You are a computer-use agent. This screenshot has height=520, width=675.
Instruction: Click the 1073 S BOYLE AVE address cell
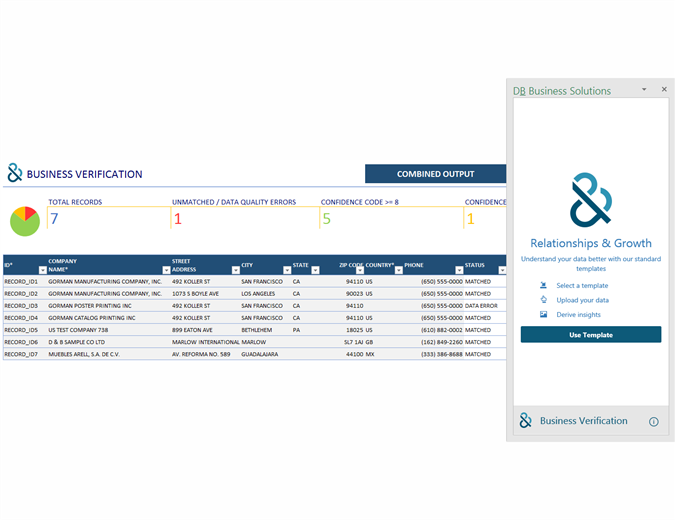tap(195, 294)
